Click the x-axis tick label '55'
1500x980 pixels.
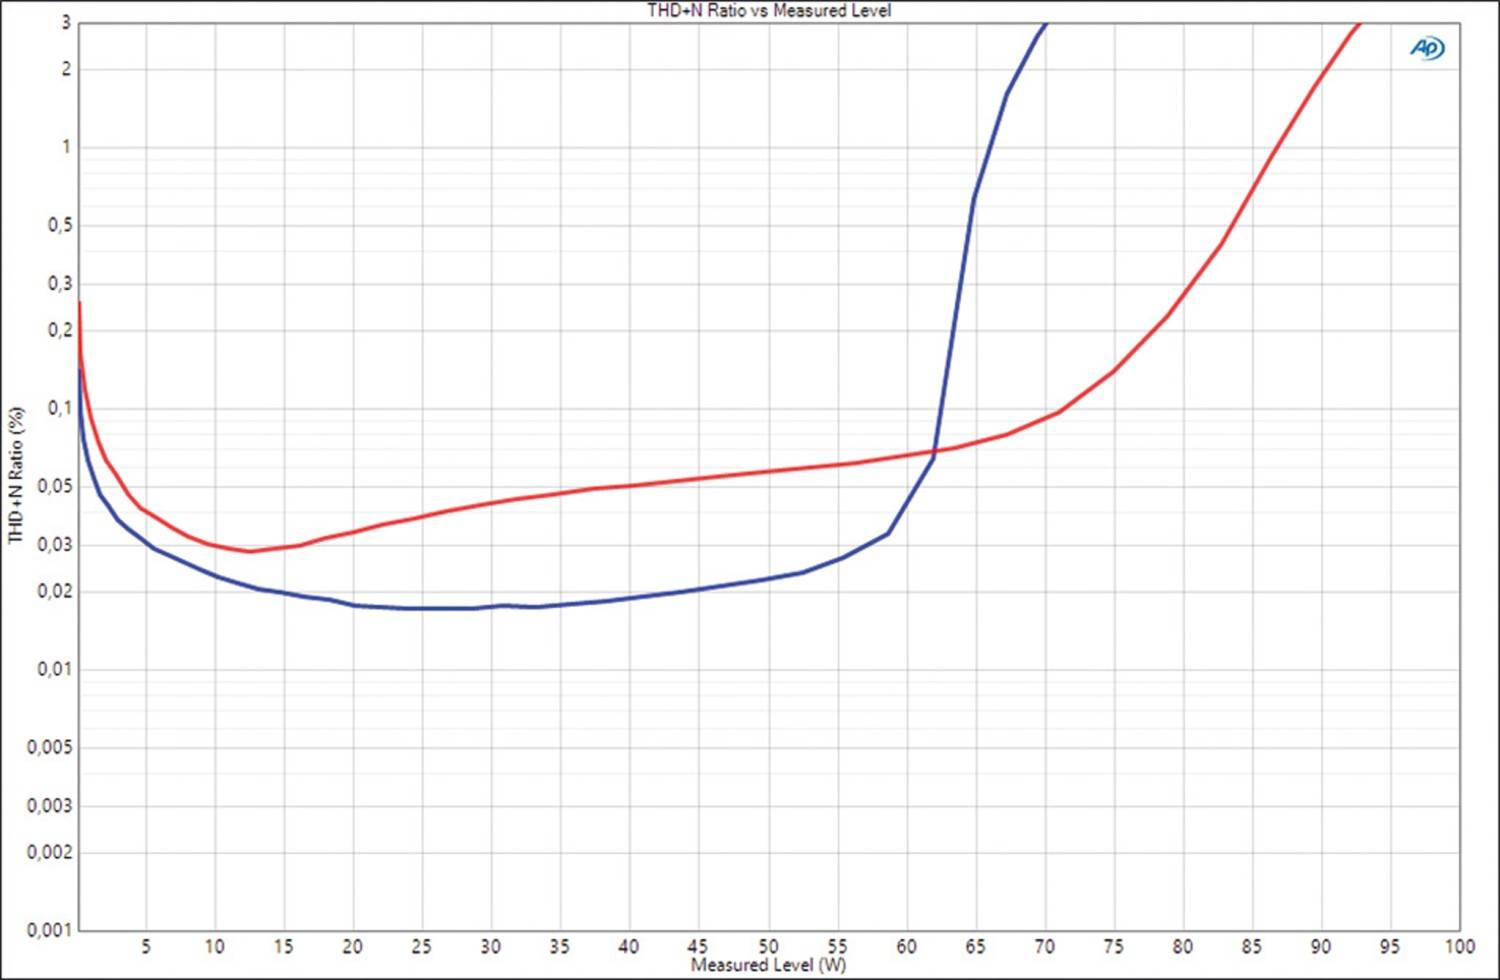[837, 946]
